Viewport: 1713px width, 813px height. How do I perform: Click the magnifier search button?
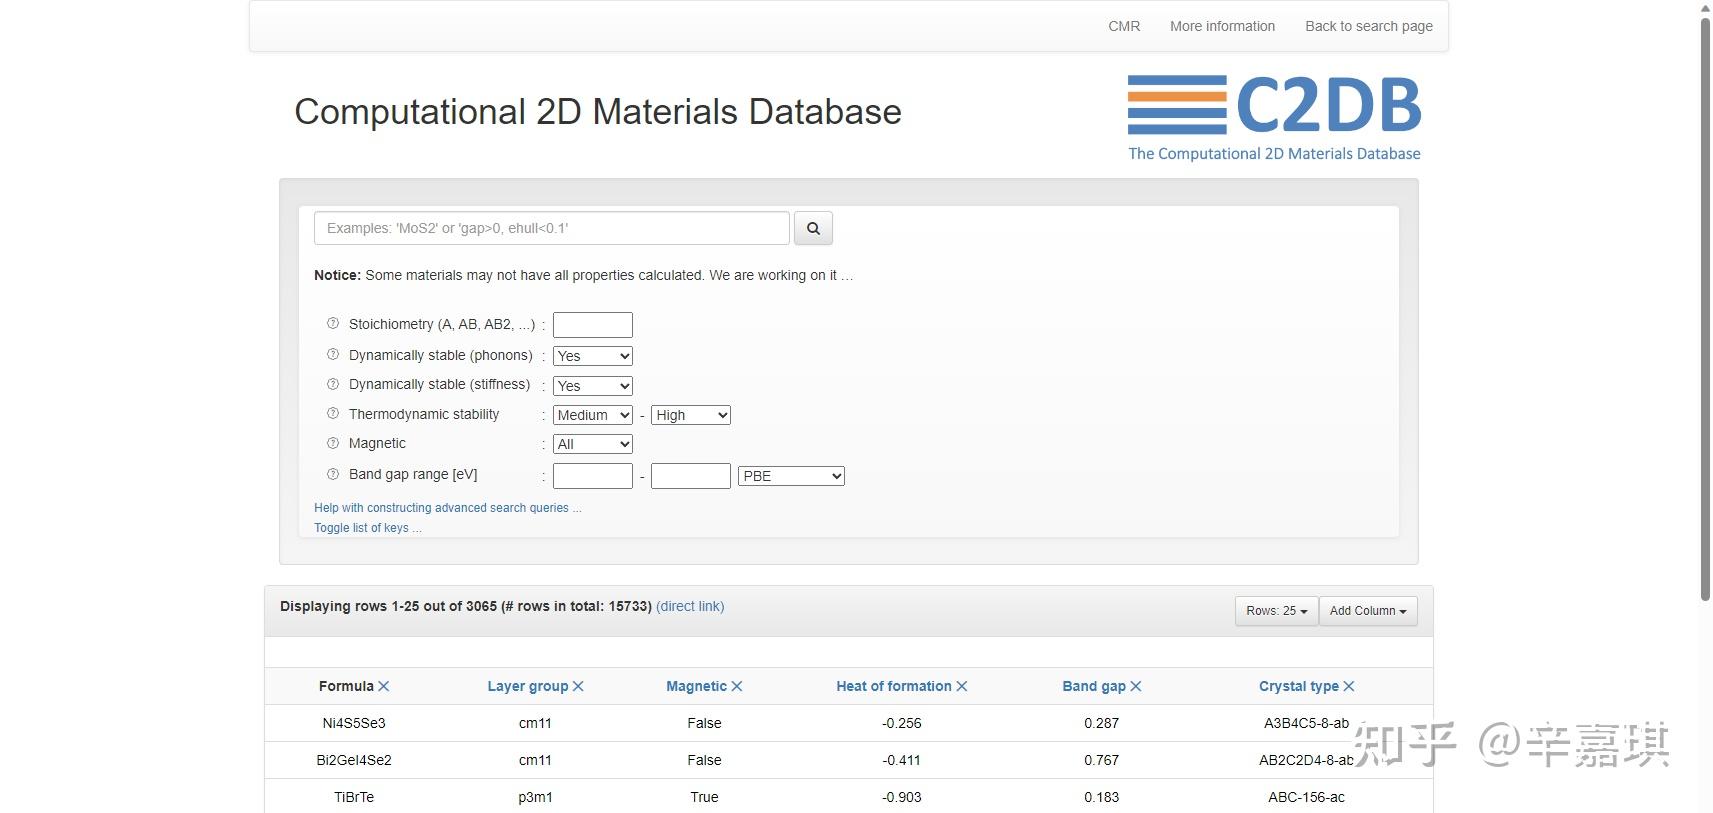tap(813, 228)
